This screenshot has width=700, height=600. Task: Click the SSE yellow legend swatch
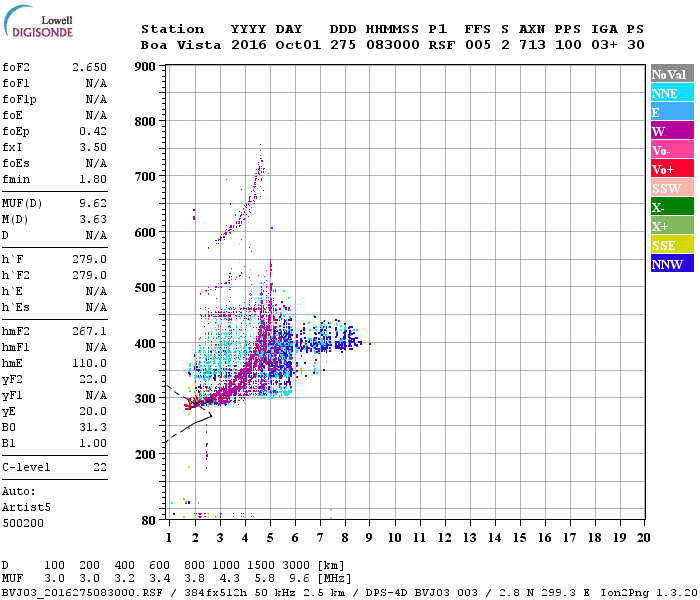(x=672, y=245)
